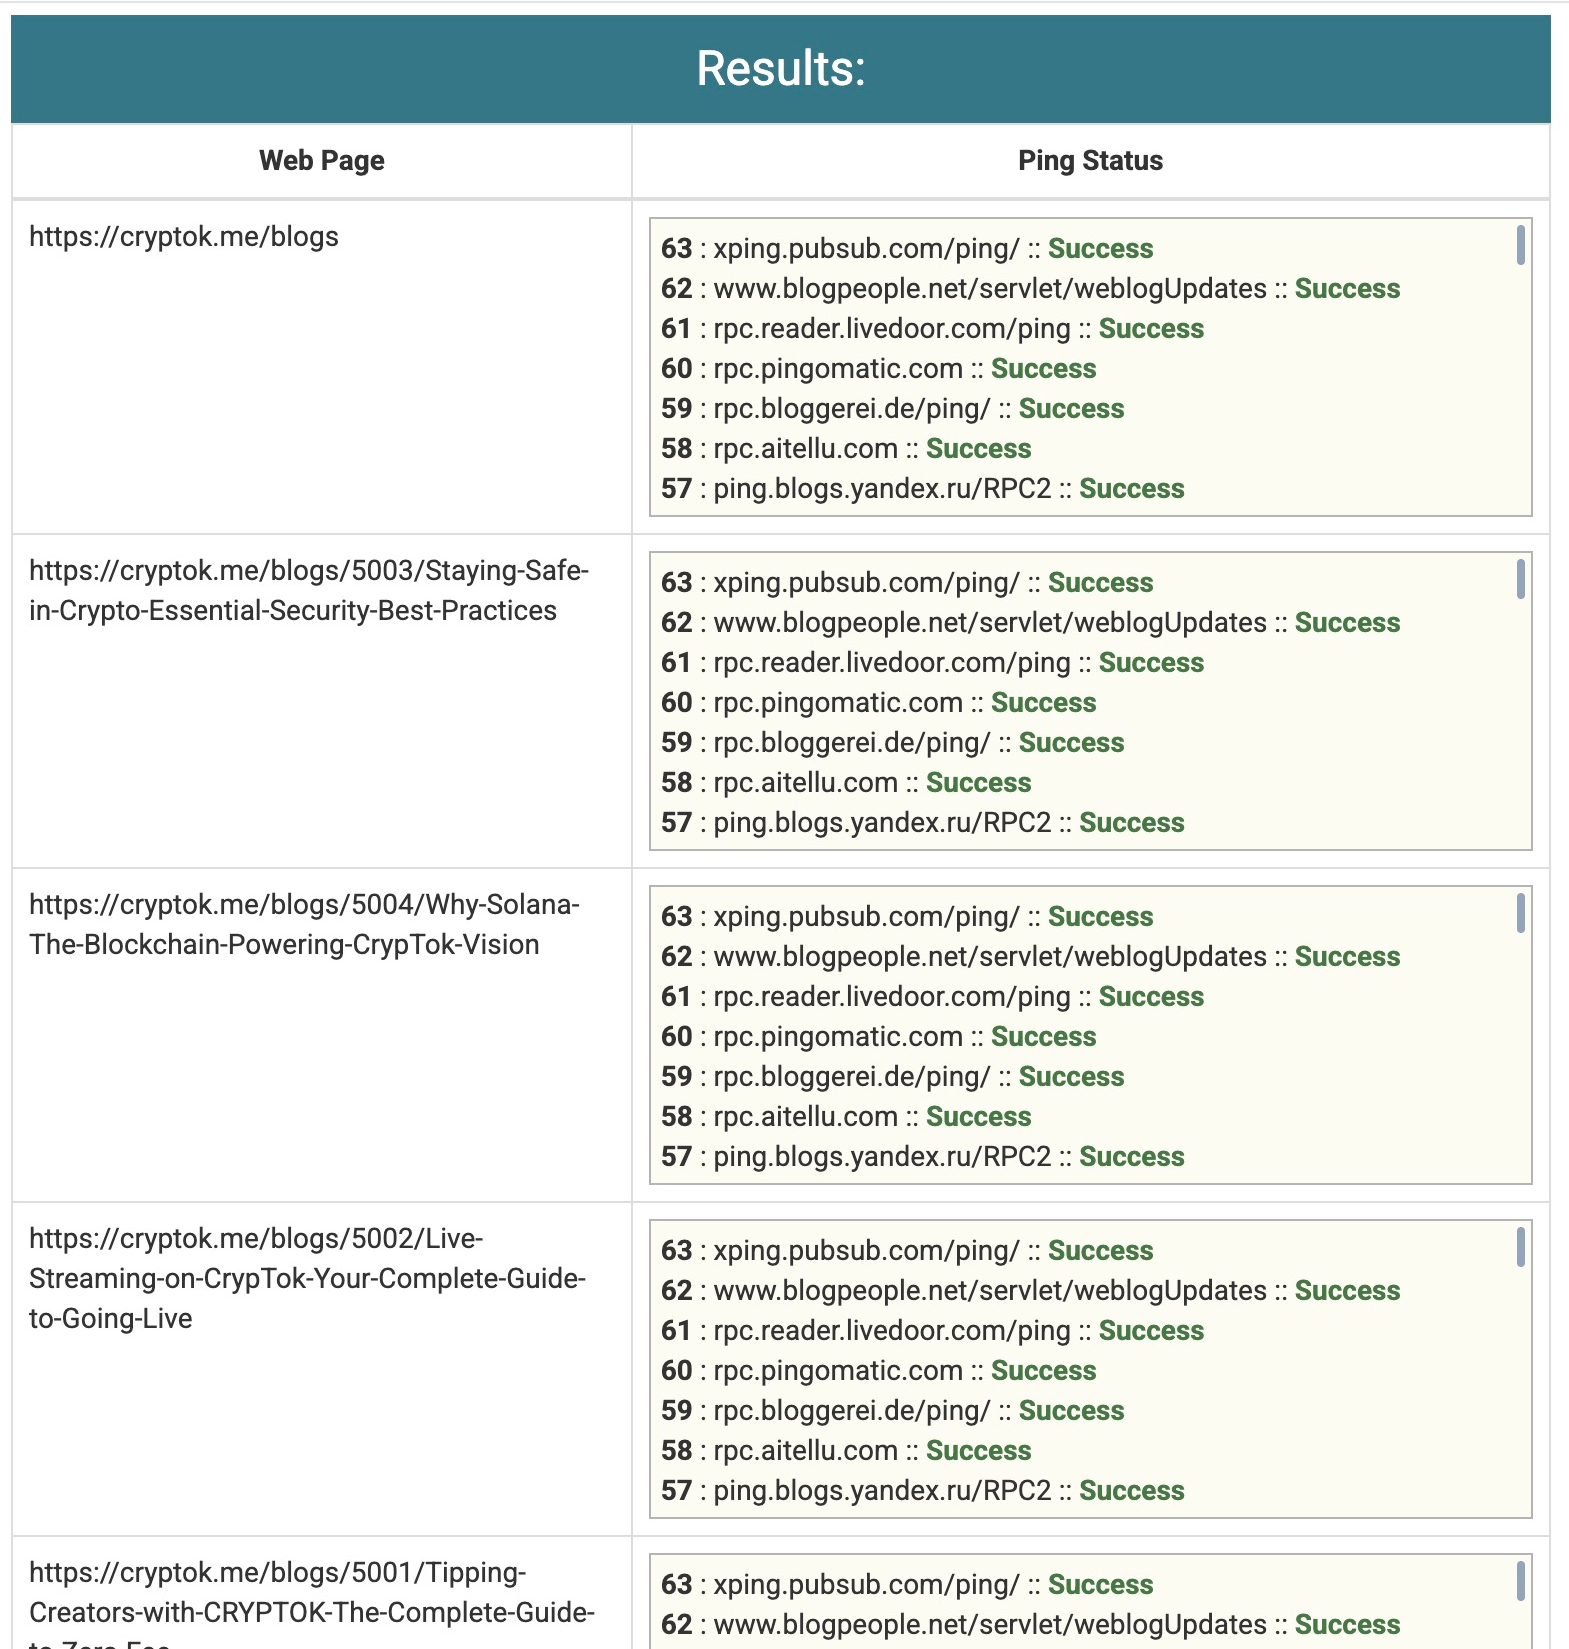Click xping.pubsub.com entry in first row's ping box
1569x1649 pixels.
coord(866,249)
